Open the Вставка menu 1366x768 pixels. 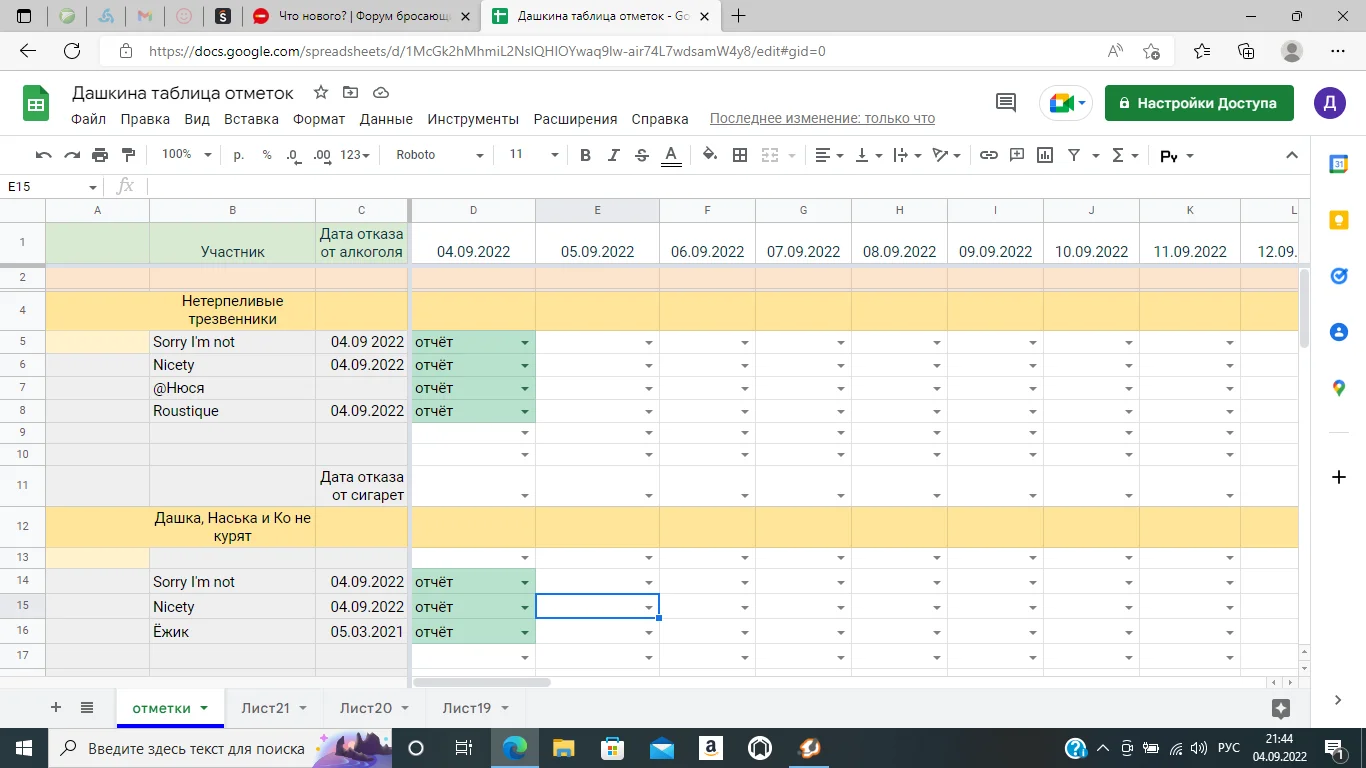[x=251, y=119]
